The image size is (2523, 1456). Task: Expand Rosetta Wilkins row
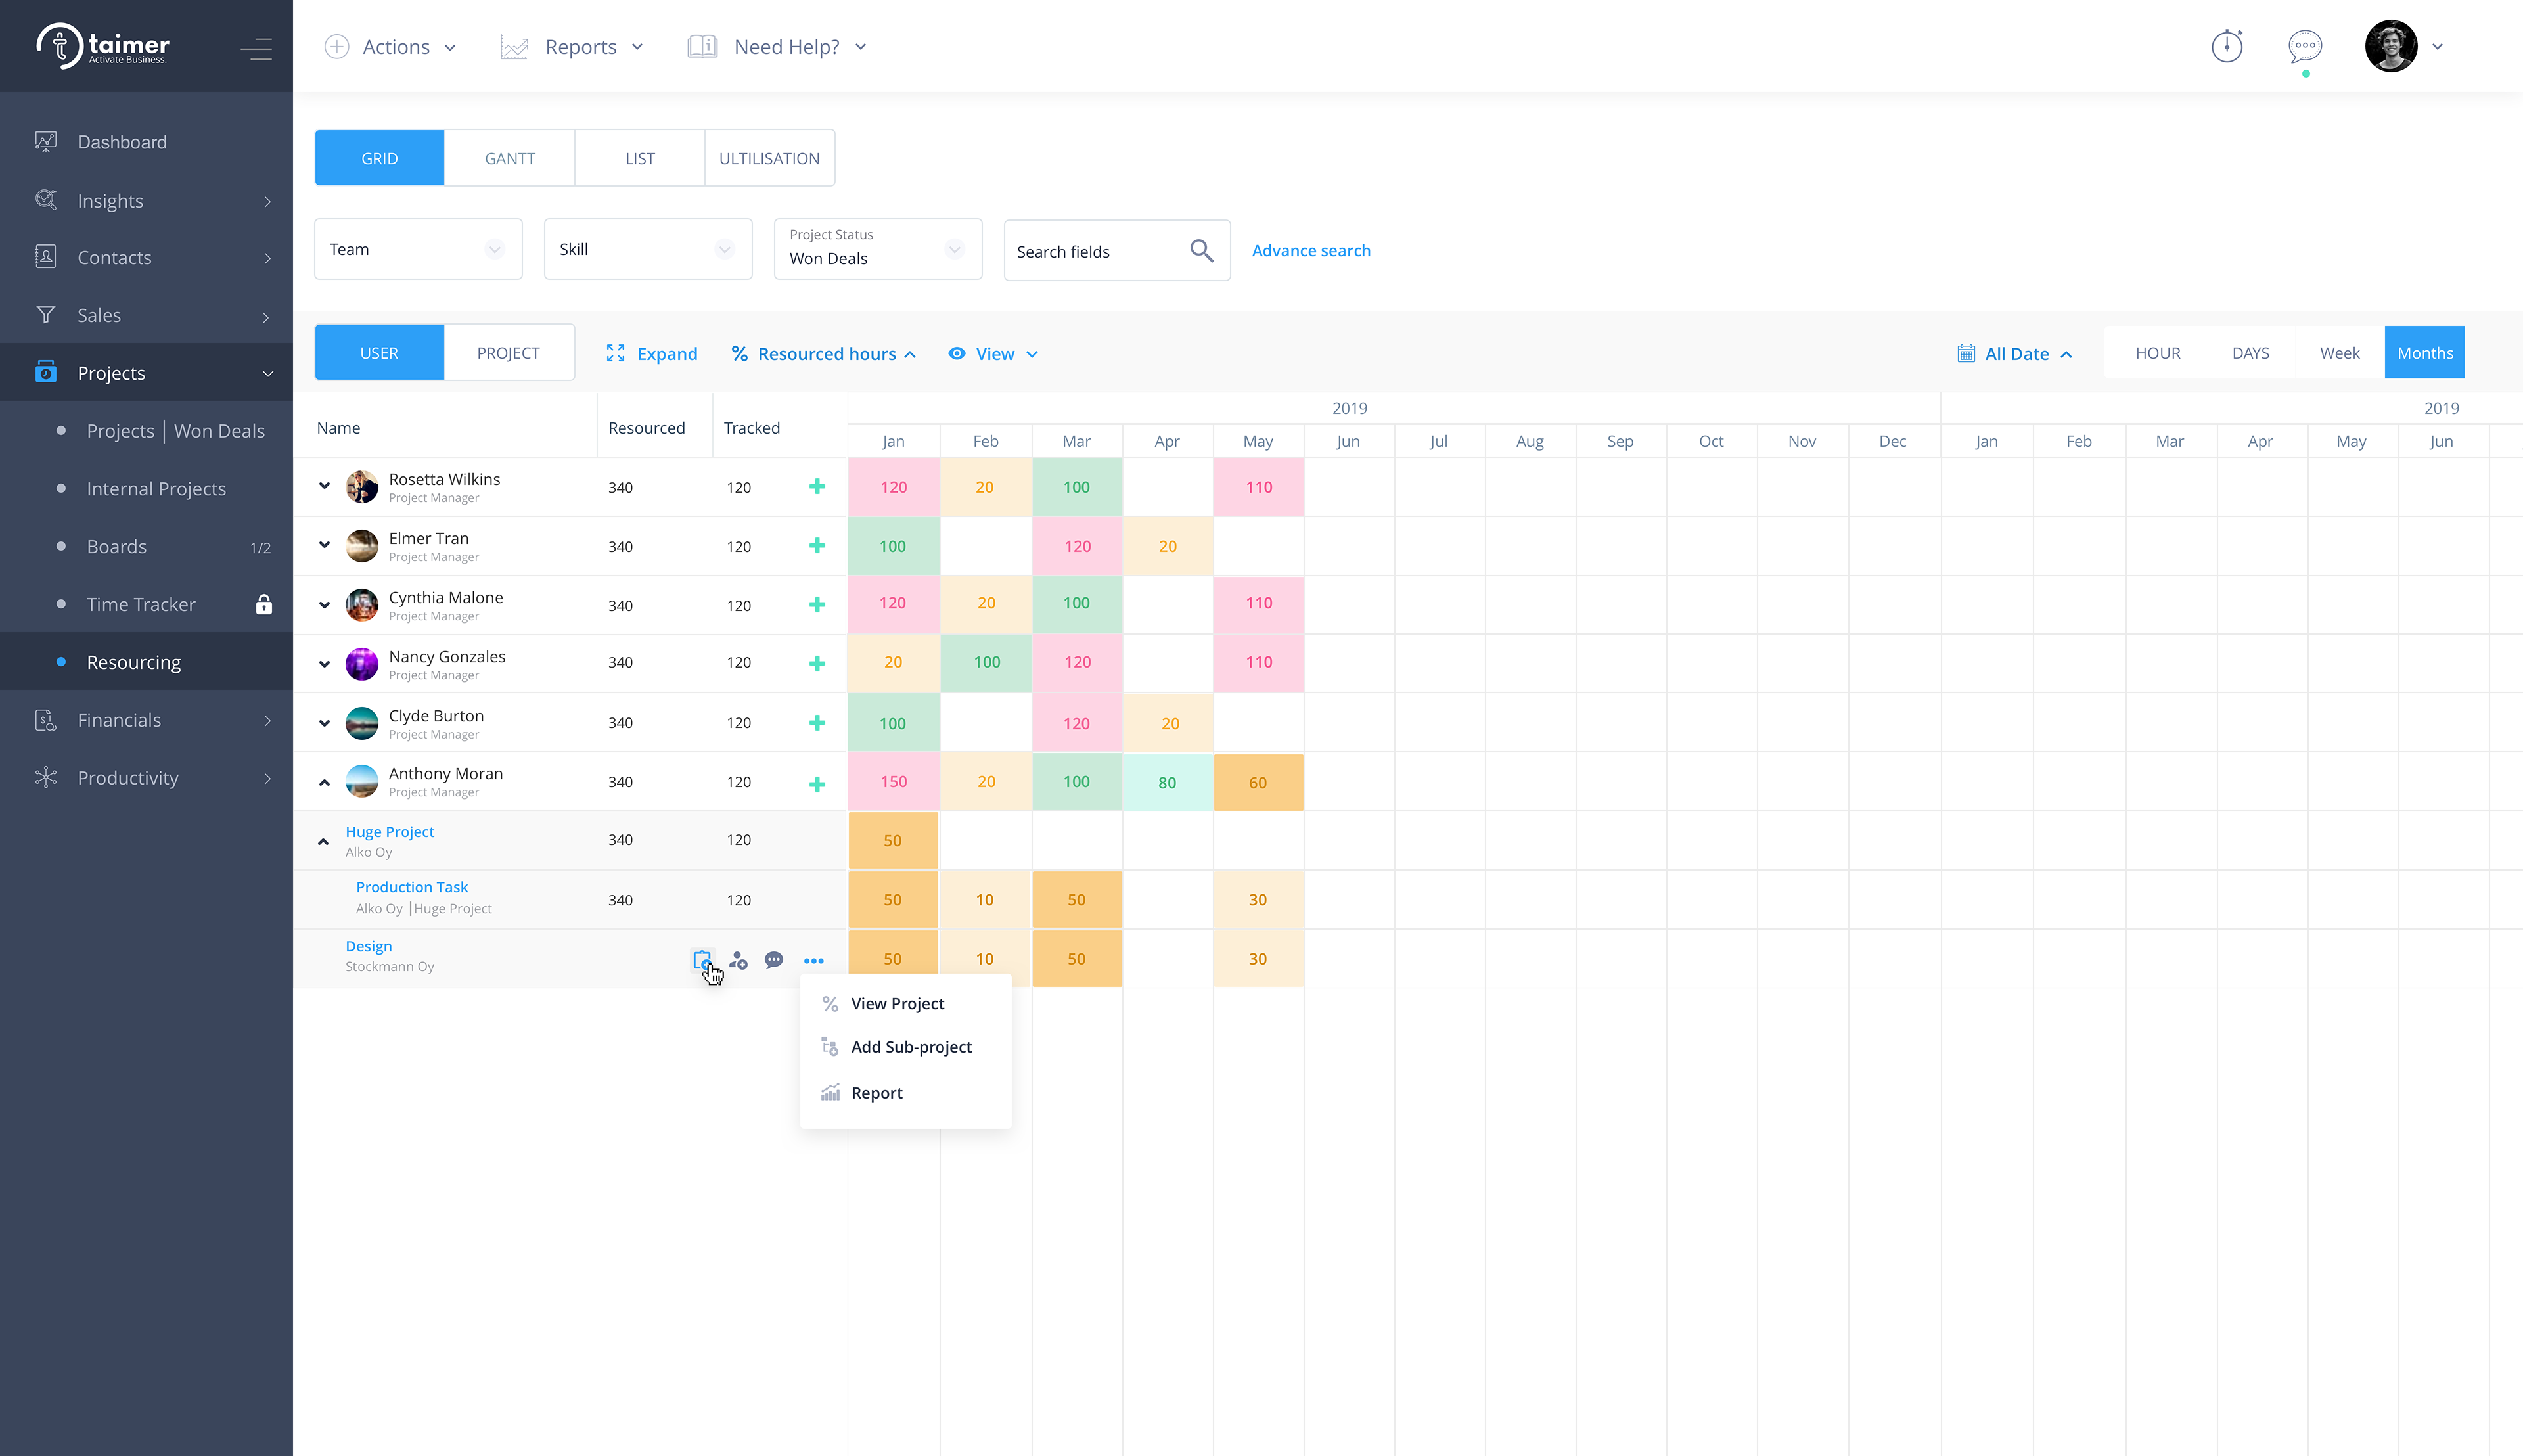(324, 486)
